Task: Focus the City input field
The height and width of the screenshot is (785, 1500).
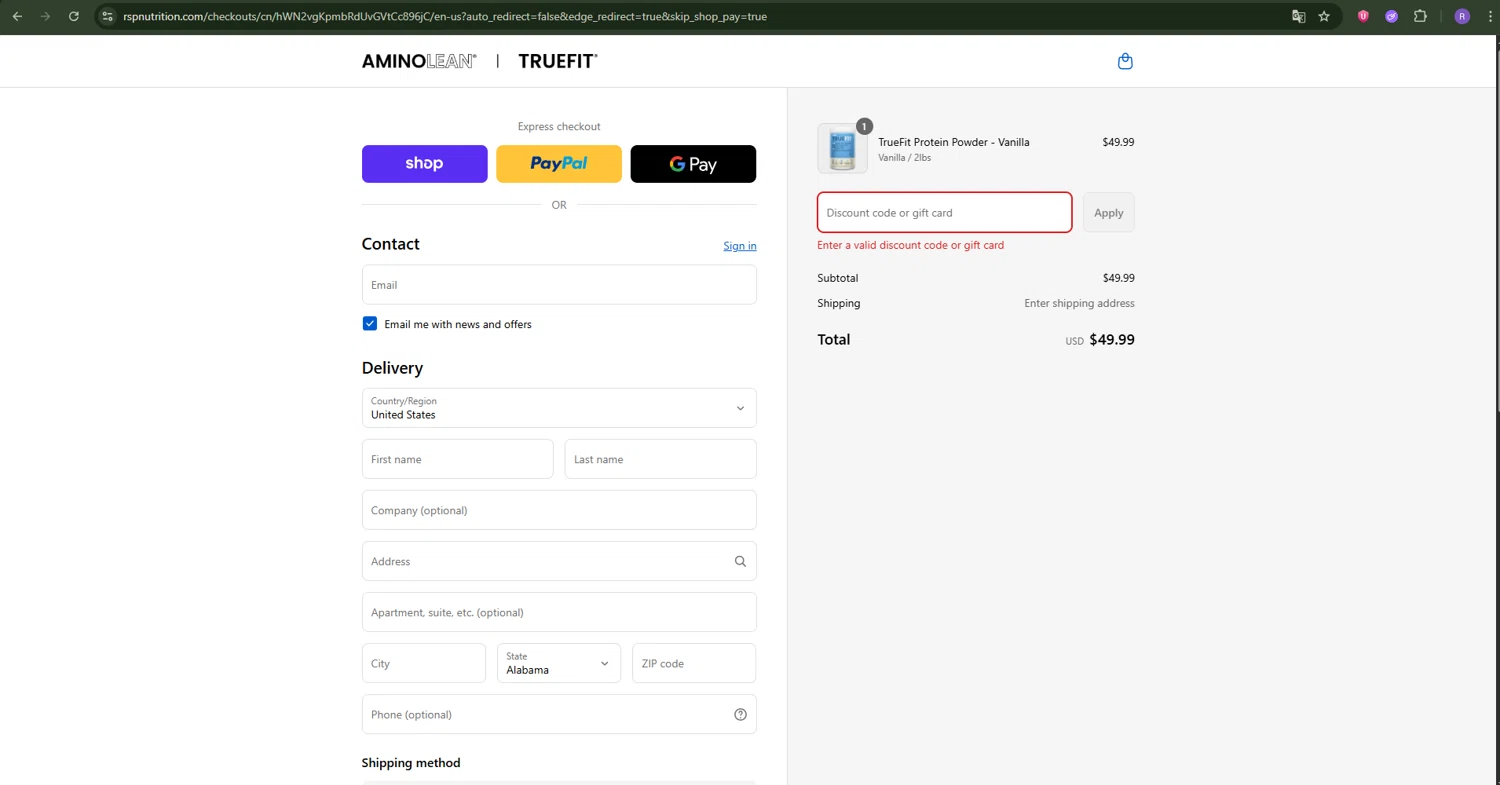Action: pyautogui.click(x=424, y=663)
